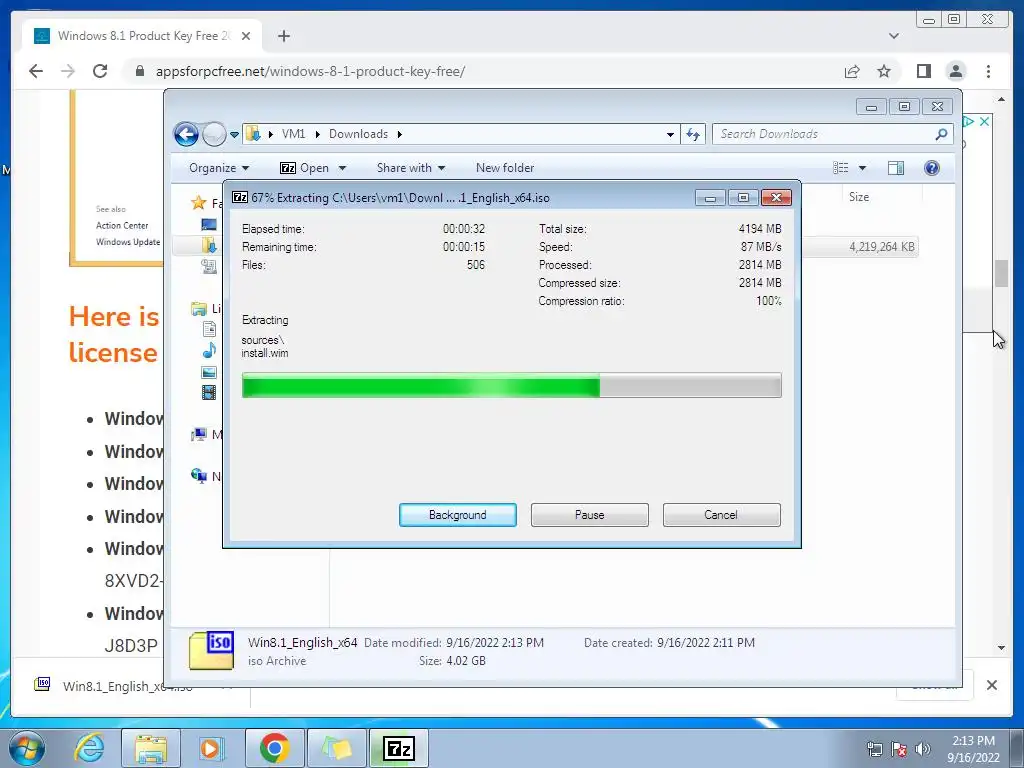This screenshot has width=1024, height=768.
Task: Open Chrome three-dot menu
Action: 988,71
